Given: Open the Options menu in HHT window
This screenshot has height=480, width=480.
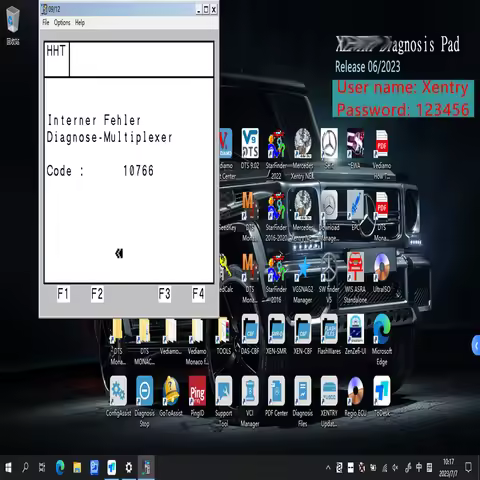Looking at the screenshot, I should point(62,23).
